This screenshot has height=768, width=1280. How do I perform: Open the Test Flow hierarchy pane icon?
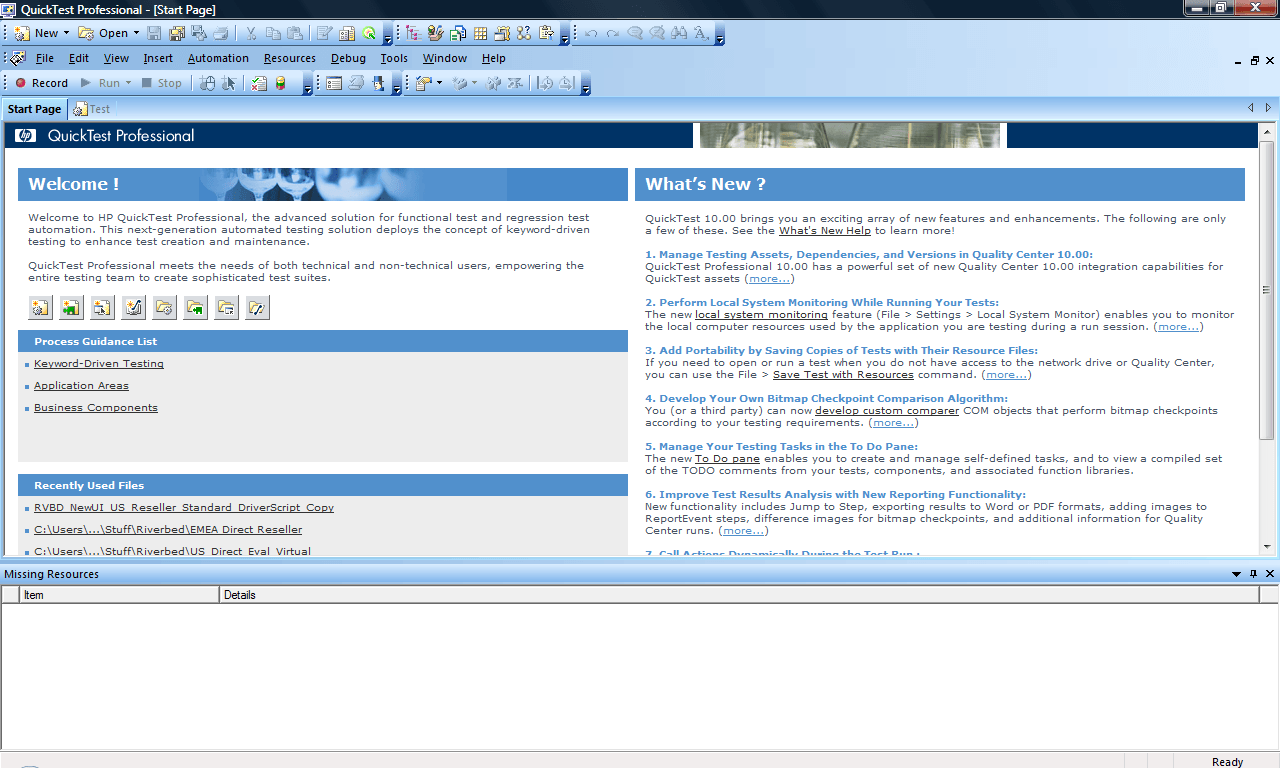point(413,33)
